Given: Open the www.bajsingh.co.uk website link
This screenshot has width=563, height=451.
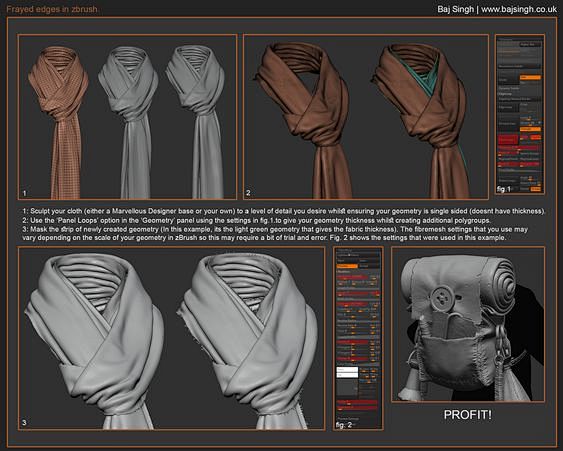Looking at the screenshot, I should pos(519,9).
